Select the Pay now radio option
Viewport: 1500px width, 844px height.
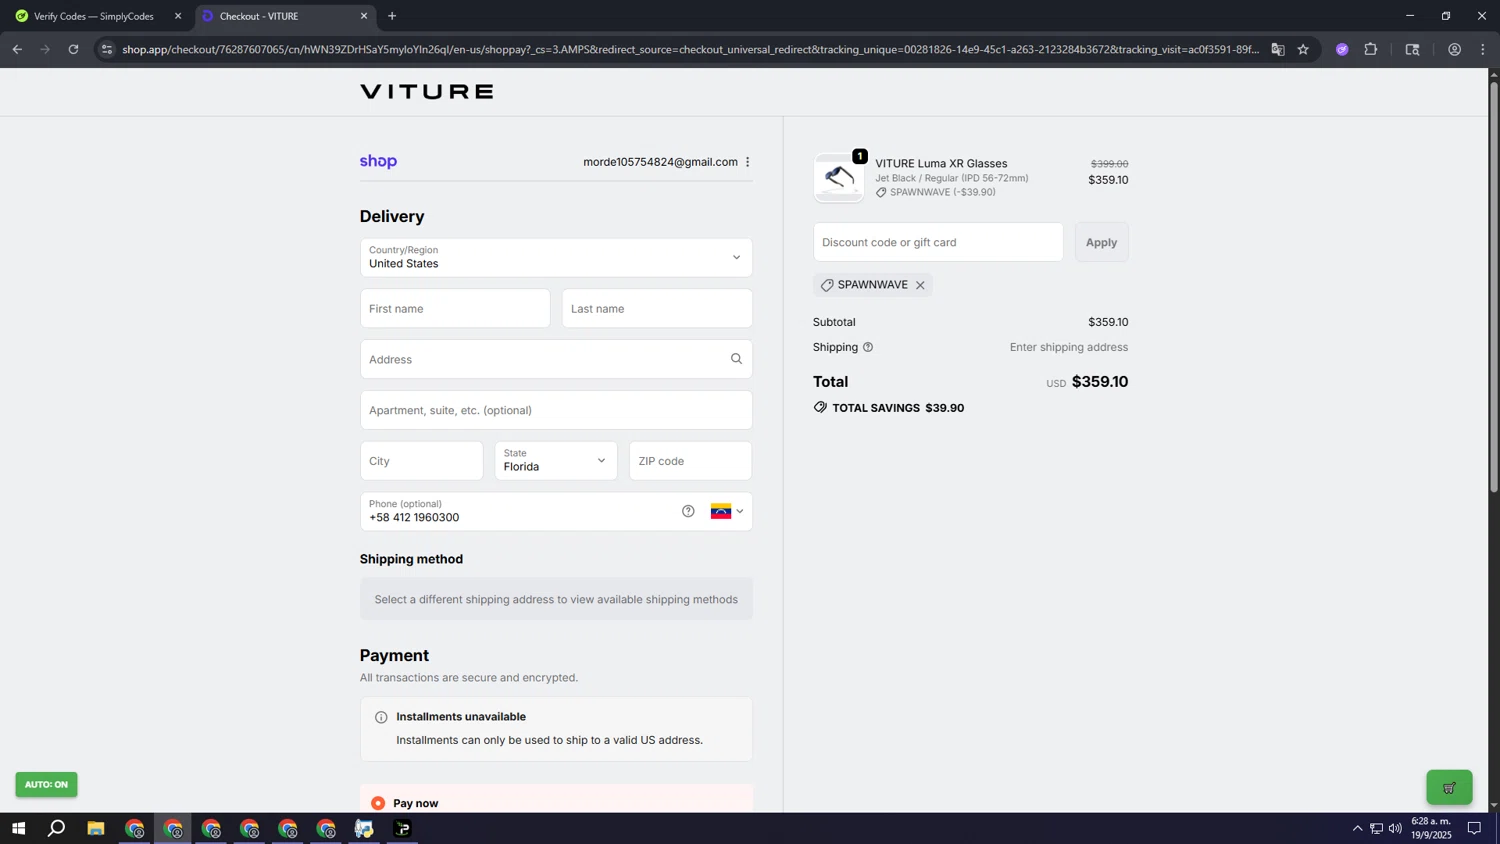[x=378, y=803]
